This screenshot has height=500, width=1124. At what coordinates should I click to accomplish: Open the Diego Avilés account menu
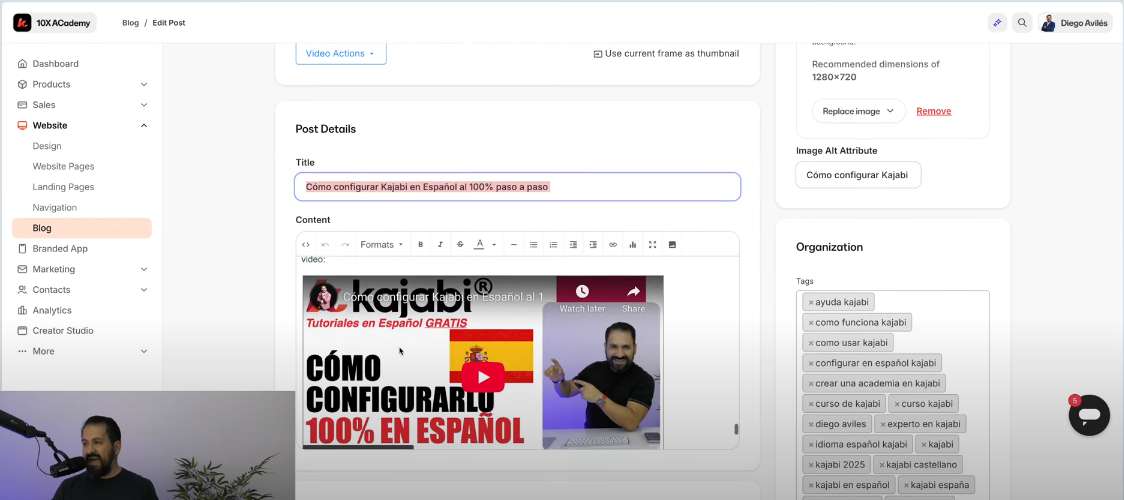(1075, 23)
